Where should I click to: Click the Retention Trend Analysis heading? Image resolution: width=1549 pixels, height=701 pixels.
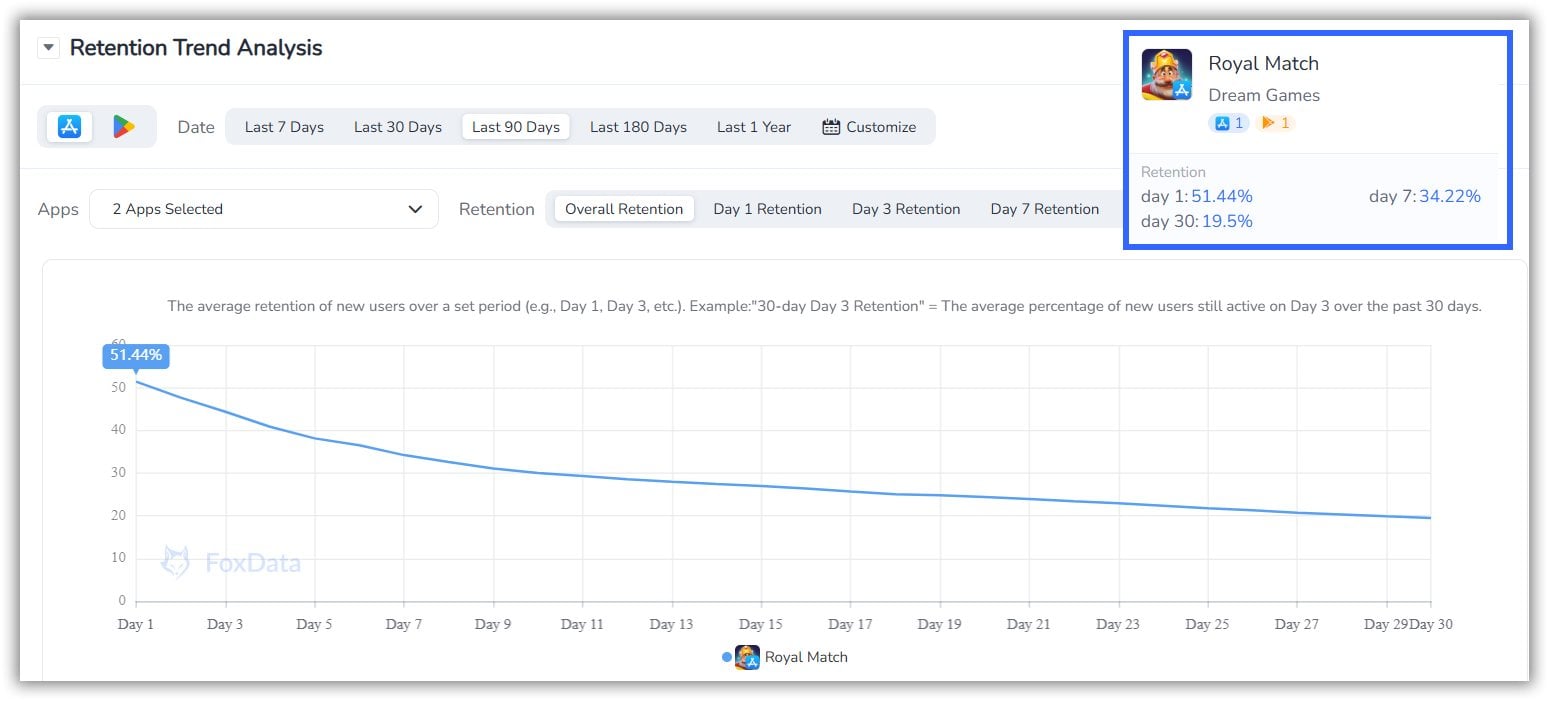[196, 48]
